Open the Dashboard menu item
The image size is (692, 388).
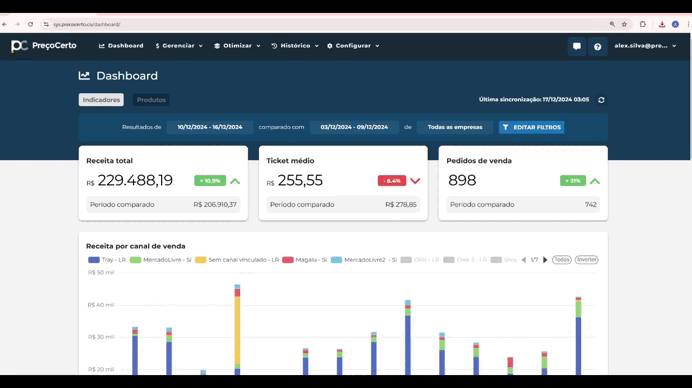pyautogui.click(x=121, y=46)
